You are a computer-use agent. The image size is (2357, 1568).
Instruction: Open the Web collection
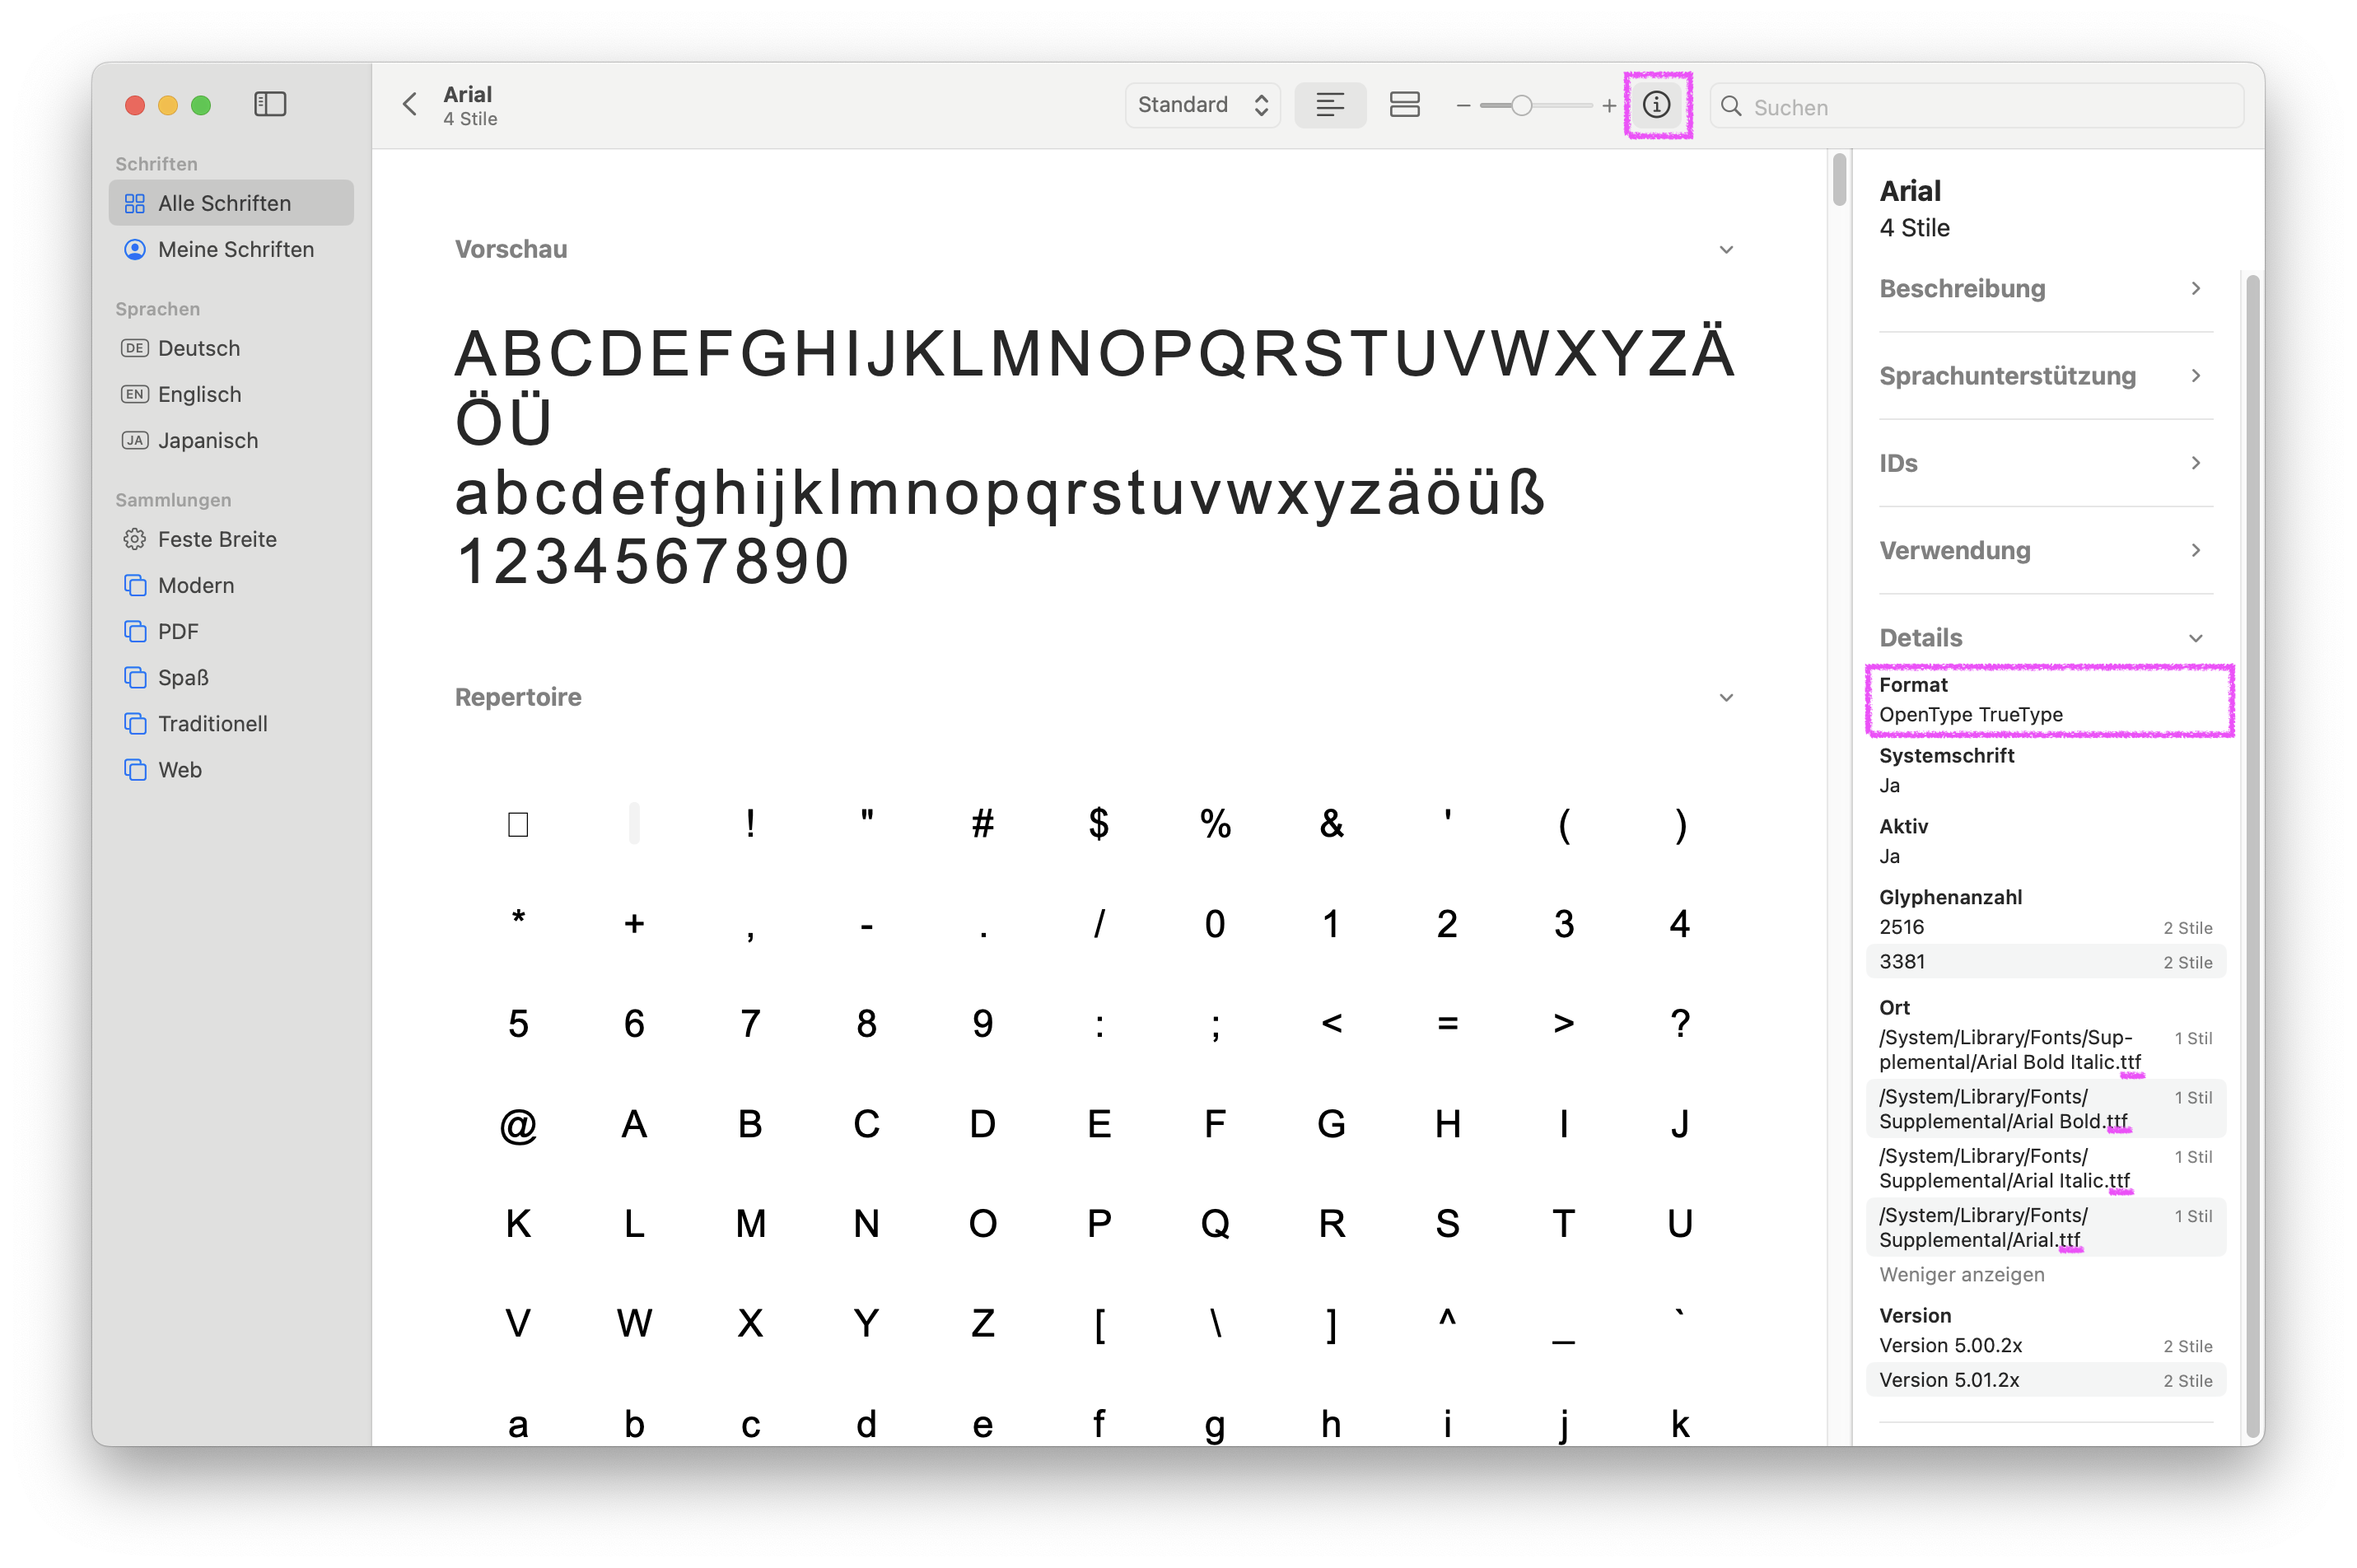tap(231, 769)
